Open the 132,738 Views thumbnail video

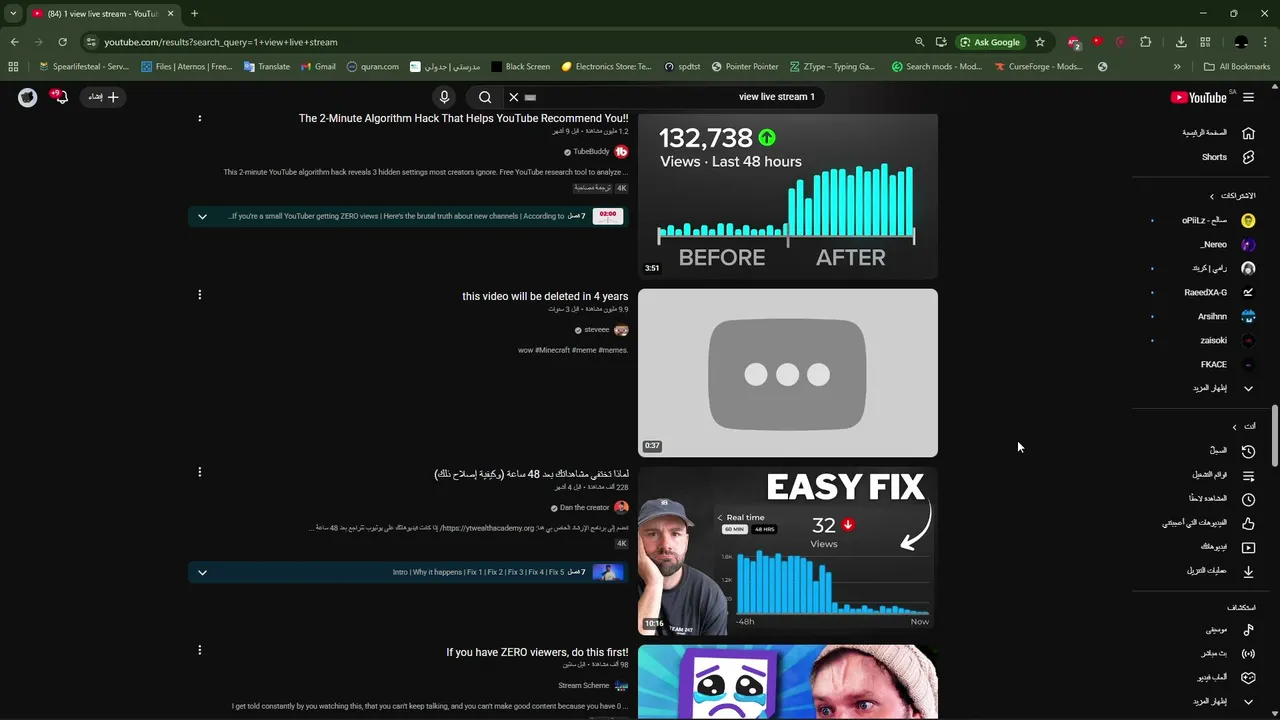tap(788, 195)
